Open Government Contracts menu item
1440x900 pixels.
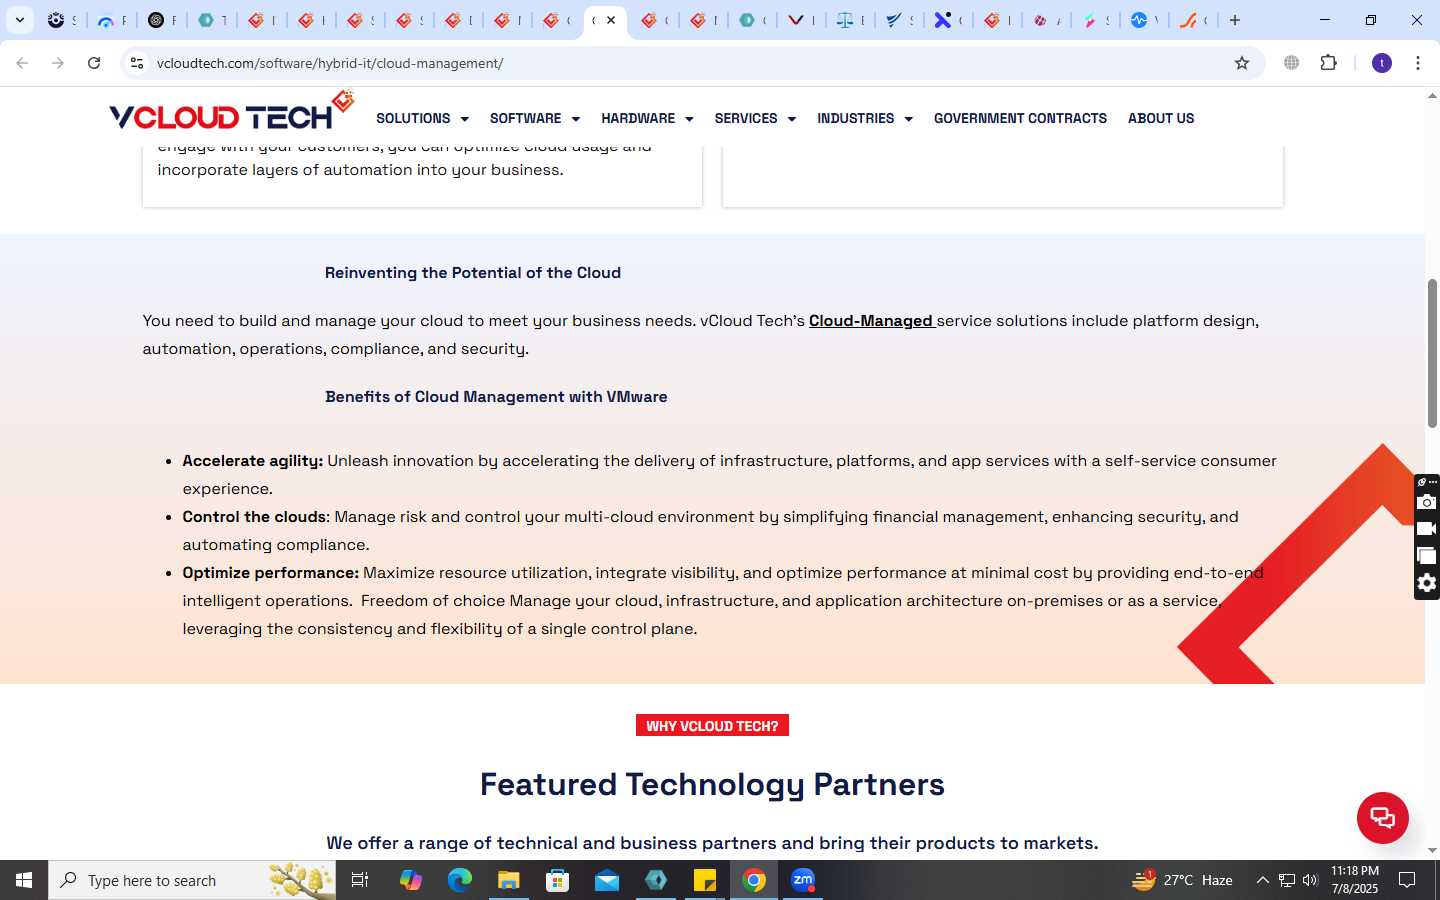pyautogui.click(x=1020, y=118)
